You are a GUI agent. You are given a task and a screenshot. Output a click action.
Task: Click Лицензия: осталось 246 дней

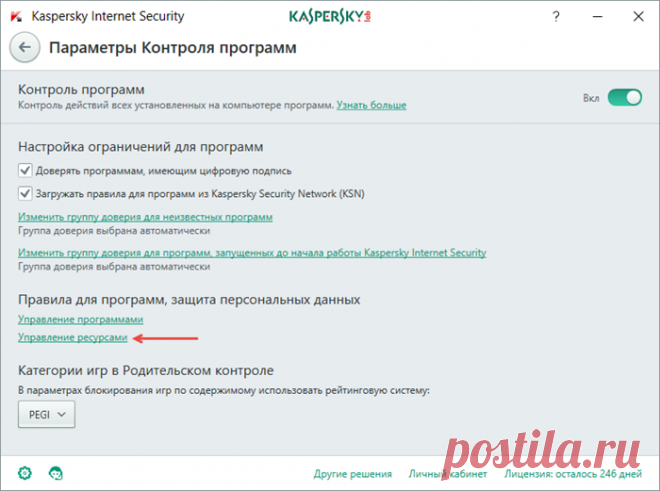(573, 474)
